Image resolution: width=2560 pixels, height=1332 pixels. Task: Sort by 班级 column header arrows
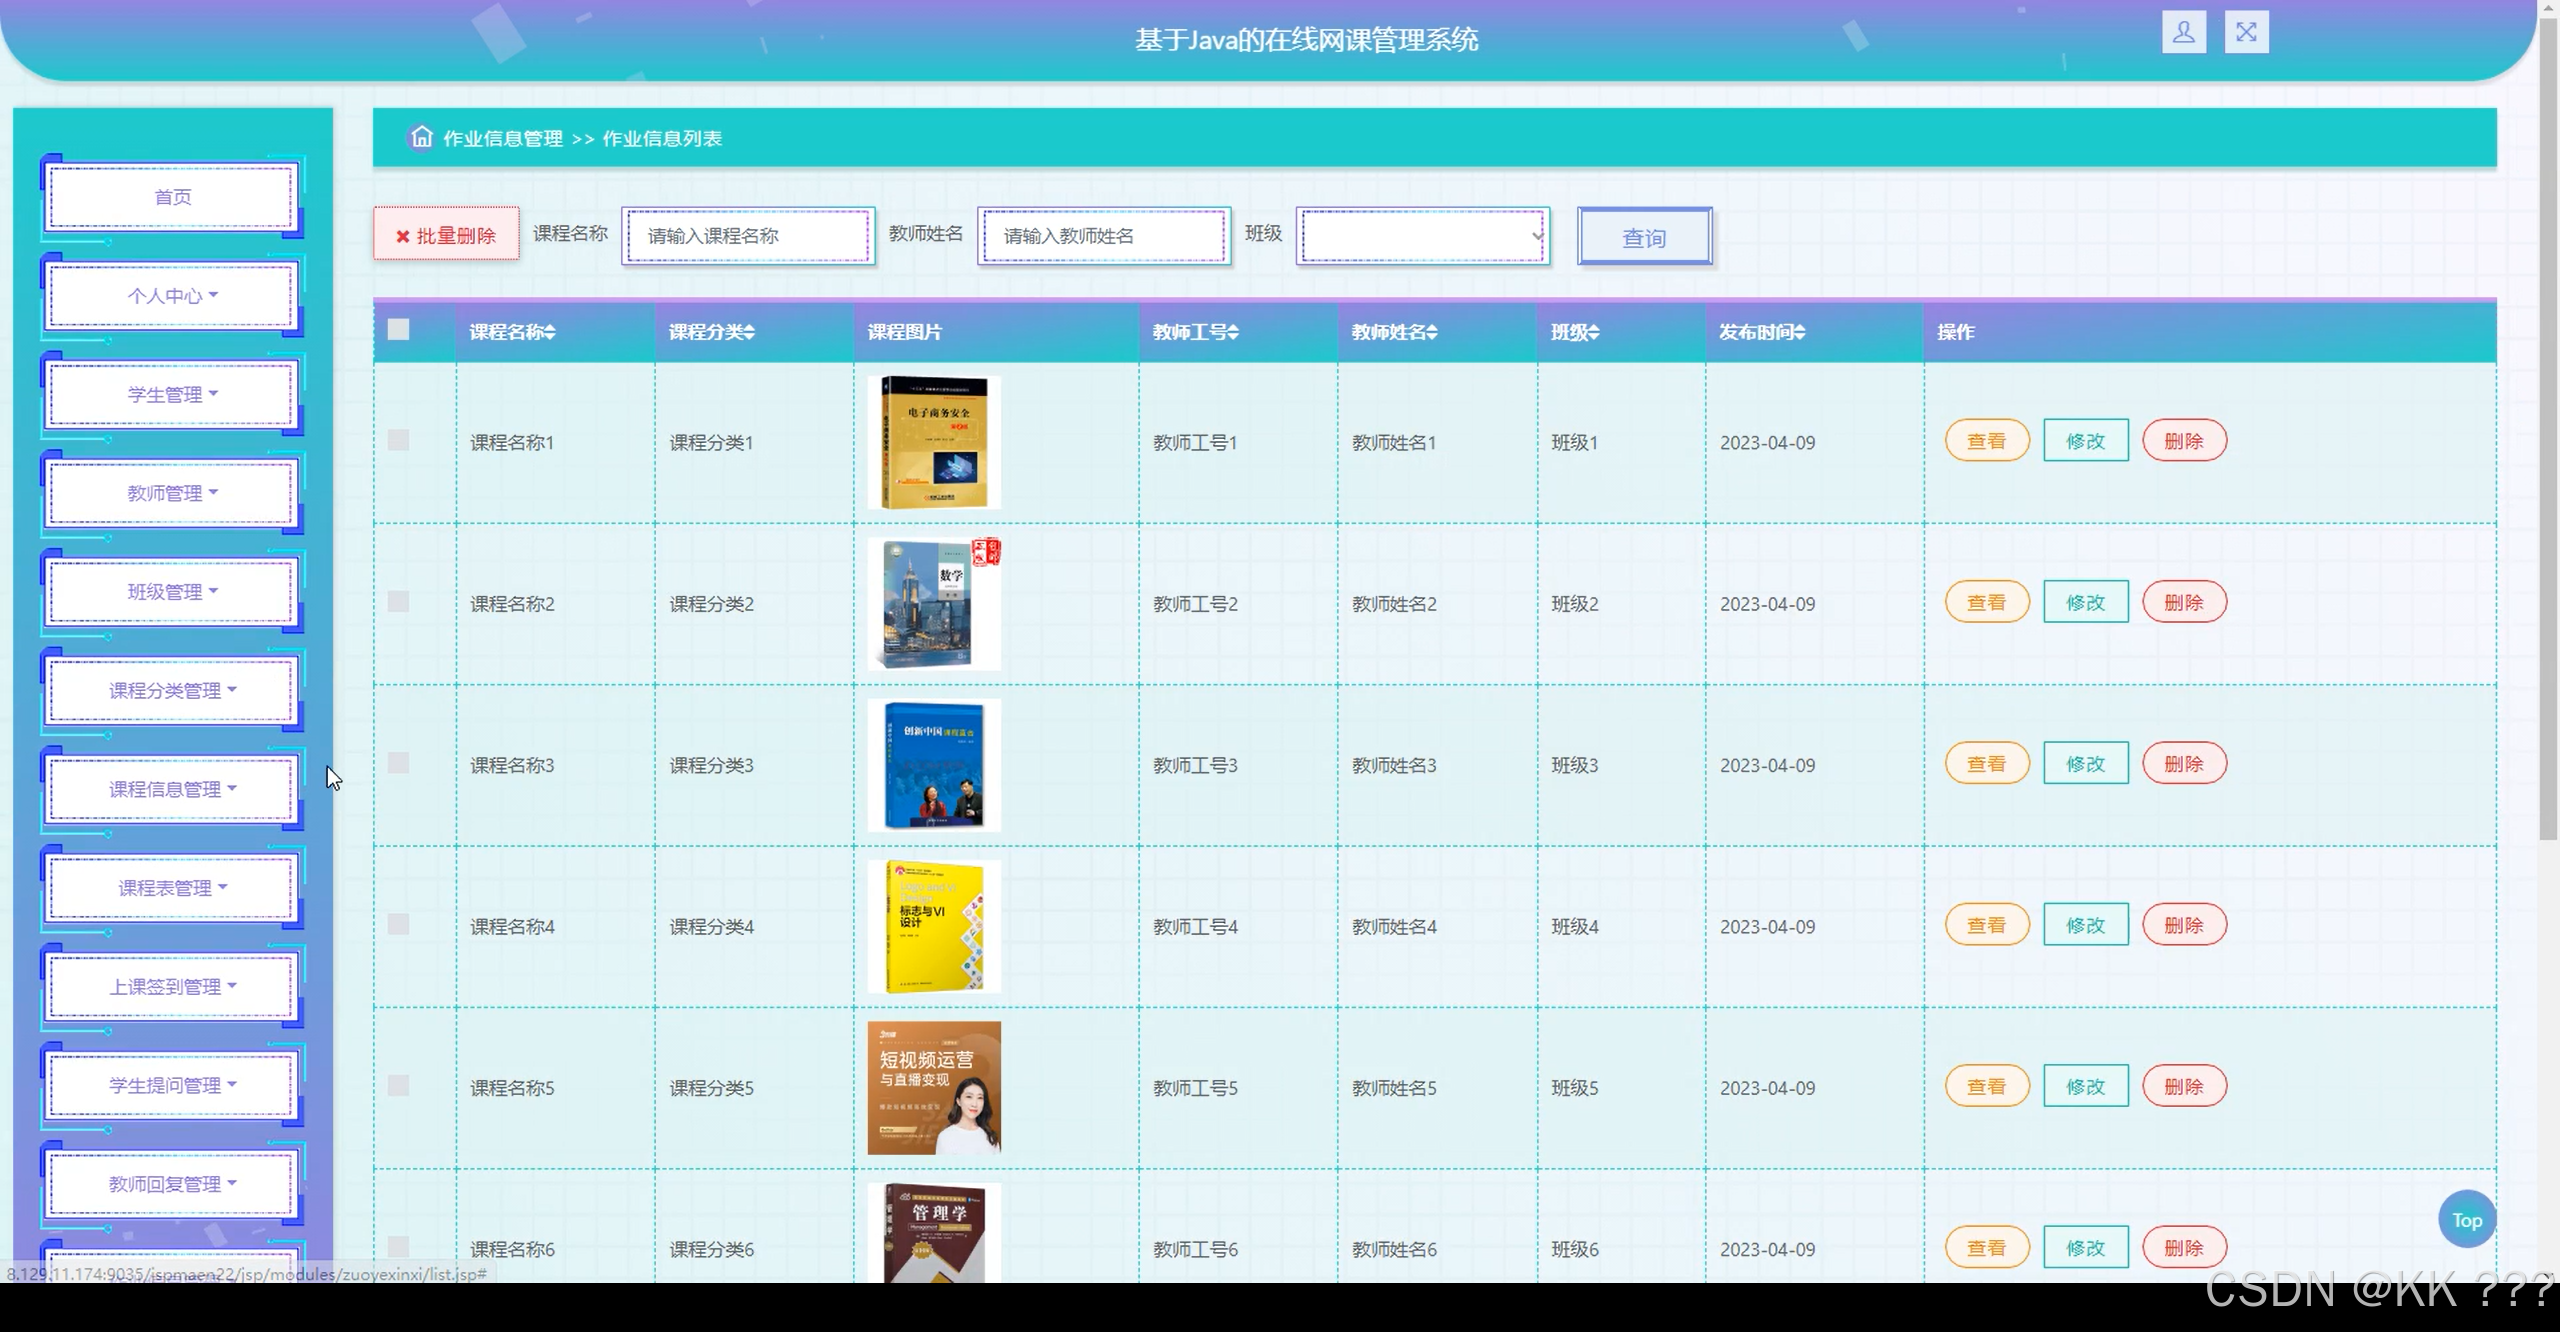click(1594, 332)
